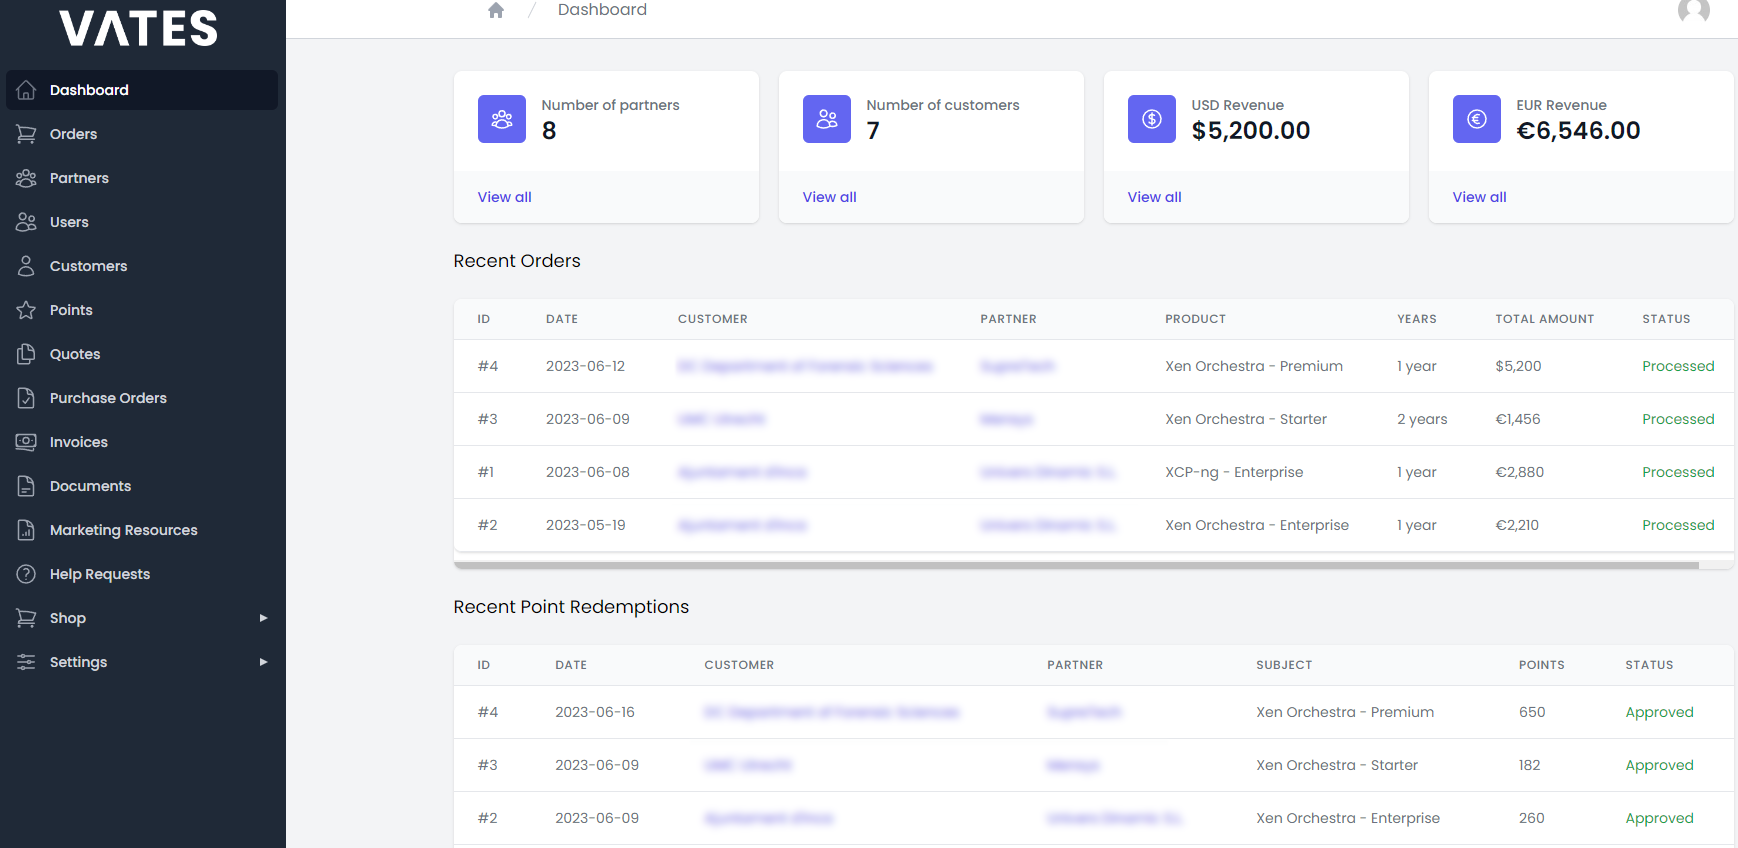Expand the Settings submenu arrow
This screenshot has width=1738, height=848.
click(263, 662)
